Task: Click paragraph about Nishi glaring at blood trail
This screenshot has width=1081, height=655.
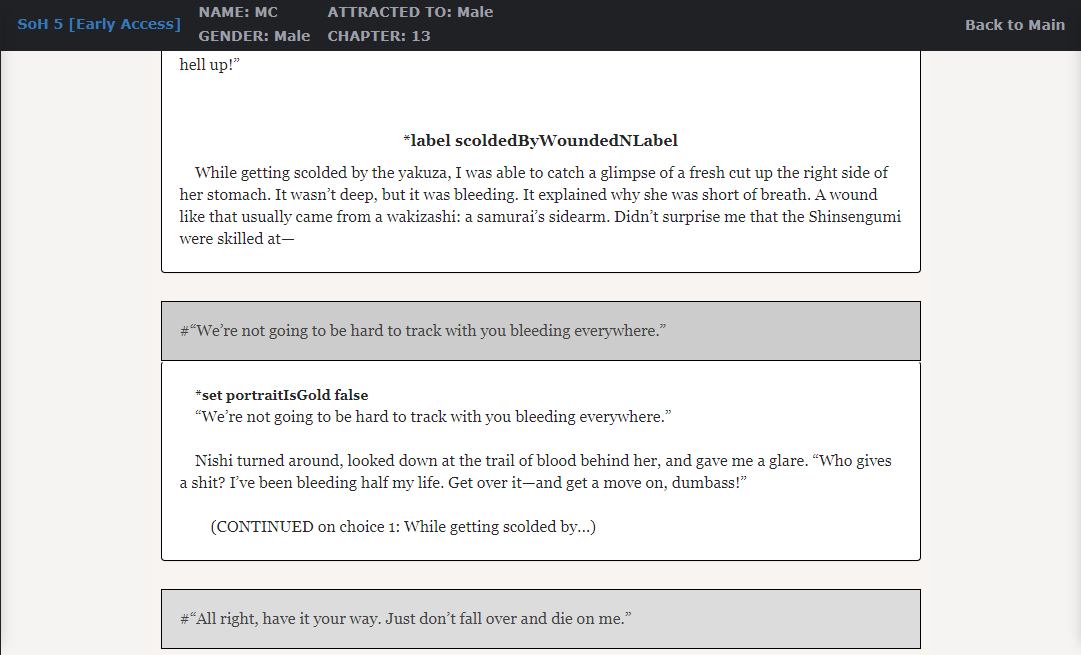Action: [536, 472]
